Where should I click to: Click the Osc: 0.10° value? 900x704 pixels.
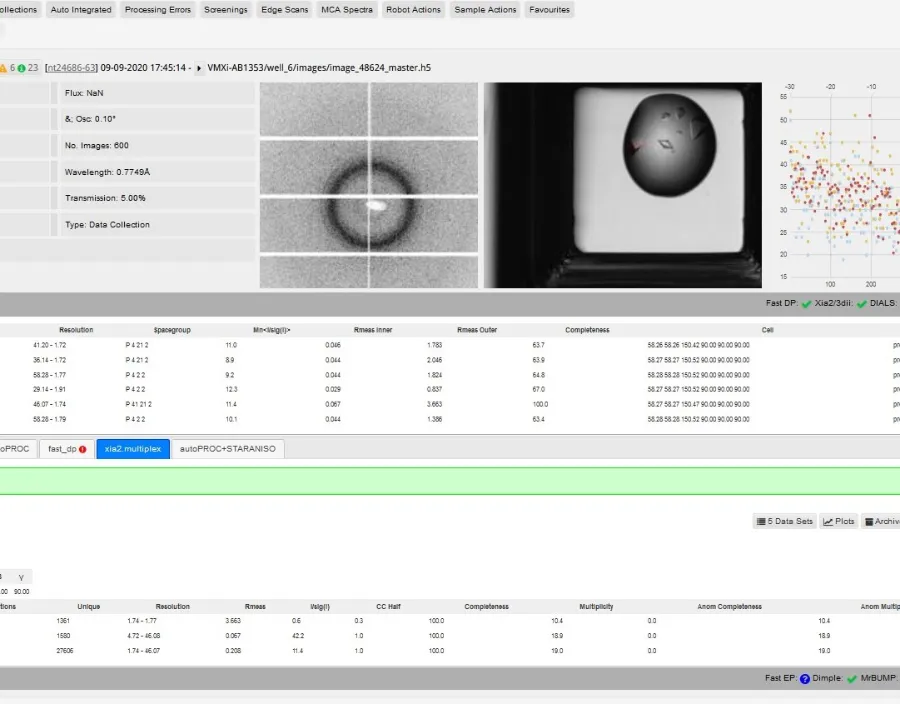(157, 119)
